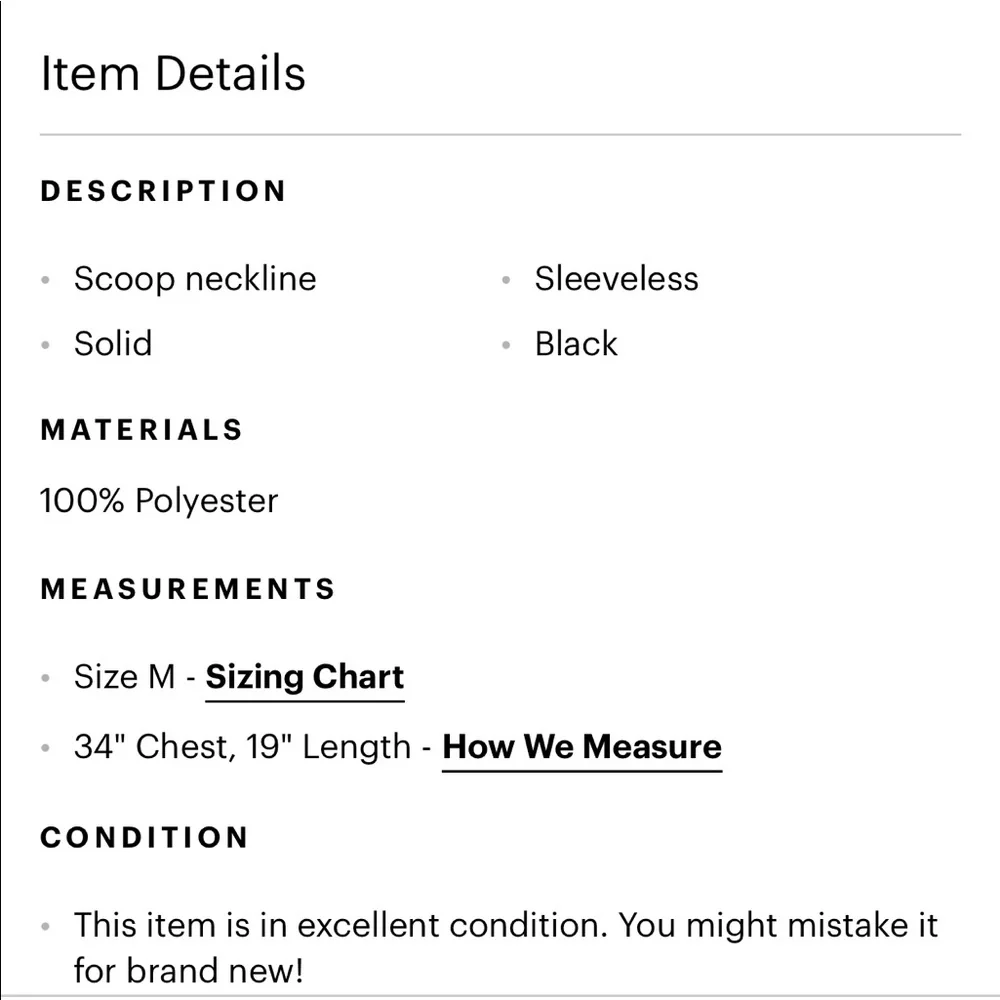The height and width of the screenshot is (1000, 1000).
Task: Click the 100% Polyester materials text
Action: pyautogui.click(x=158, y=501)
